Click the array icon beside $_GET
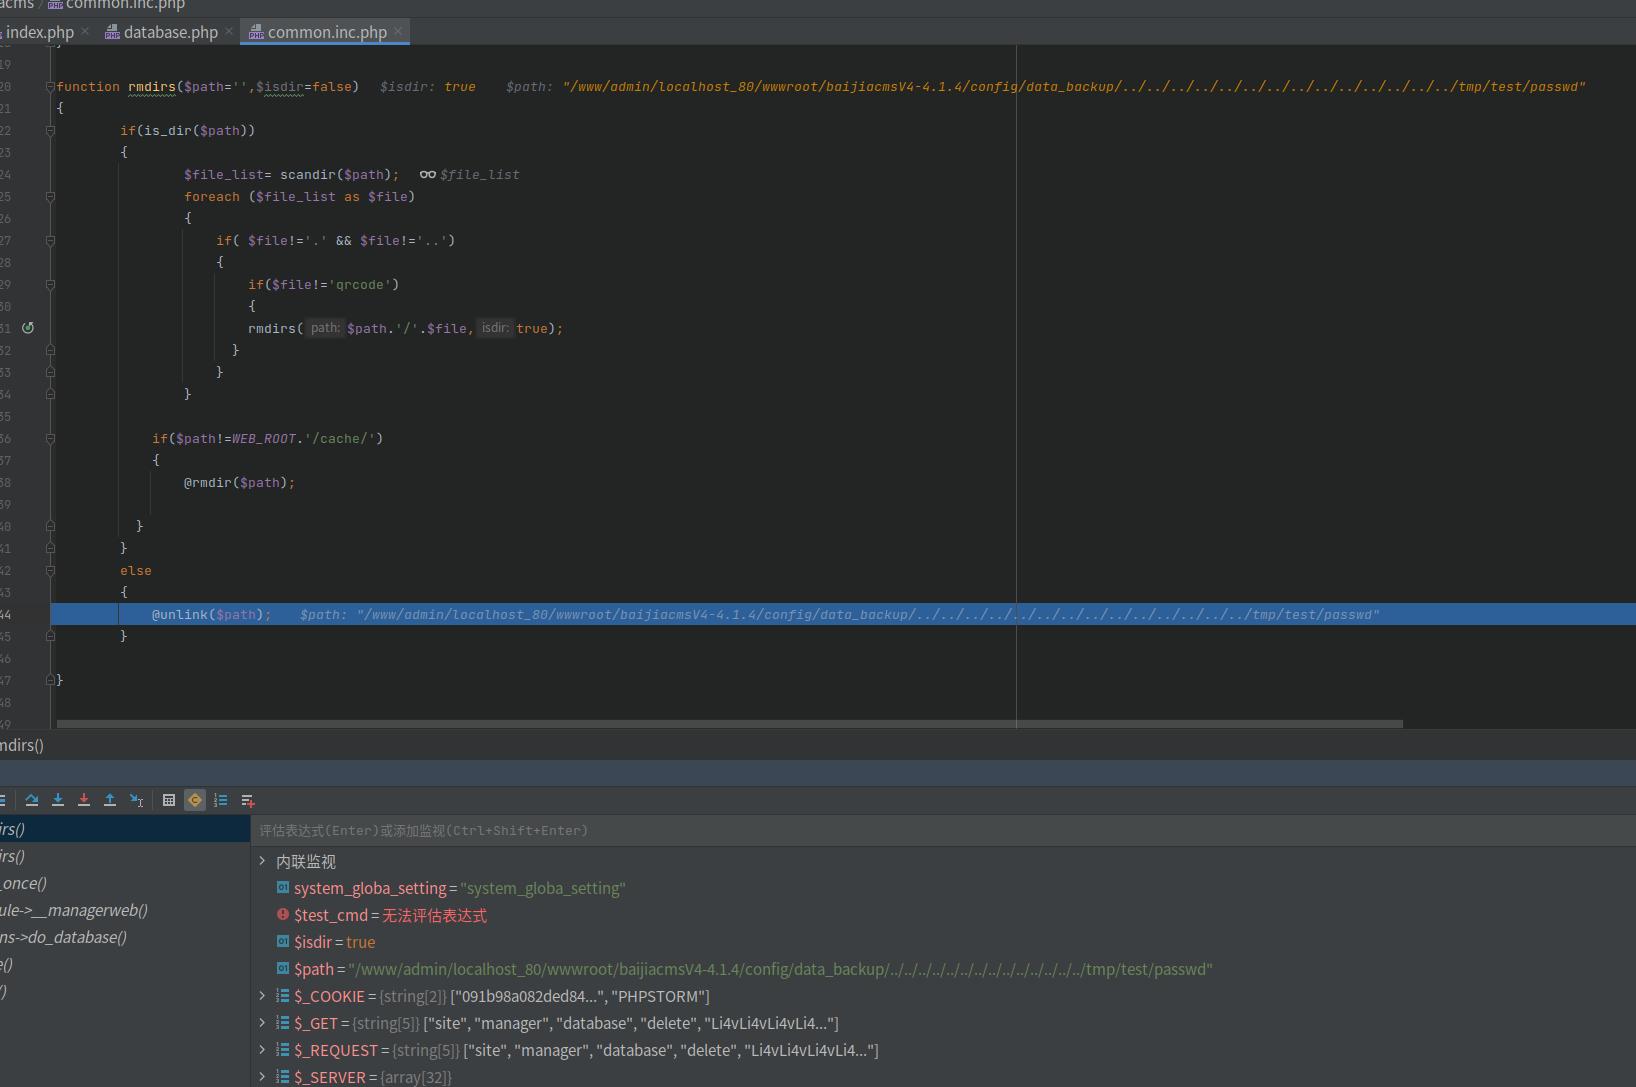Image resolution: width=1636 pixels, height=1087 pixels. [x=283, y=1023]
